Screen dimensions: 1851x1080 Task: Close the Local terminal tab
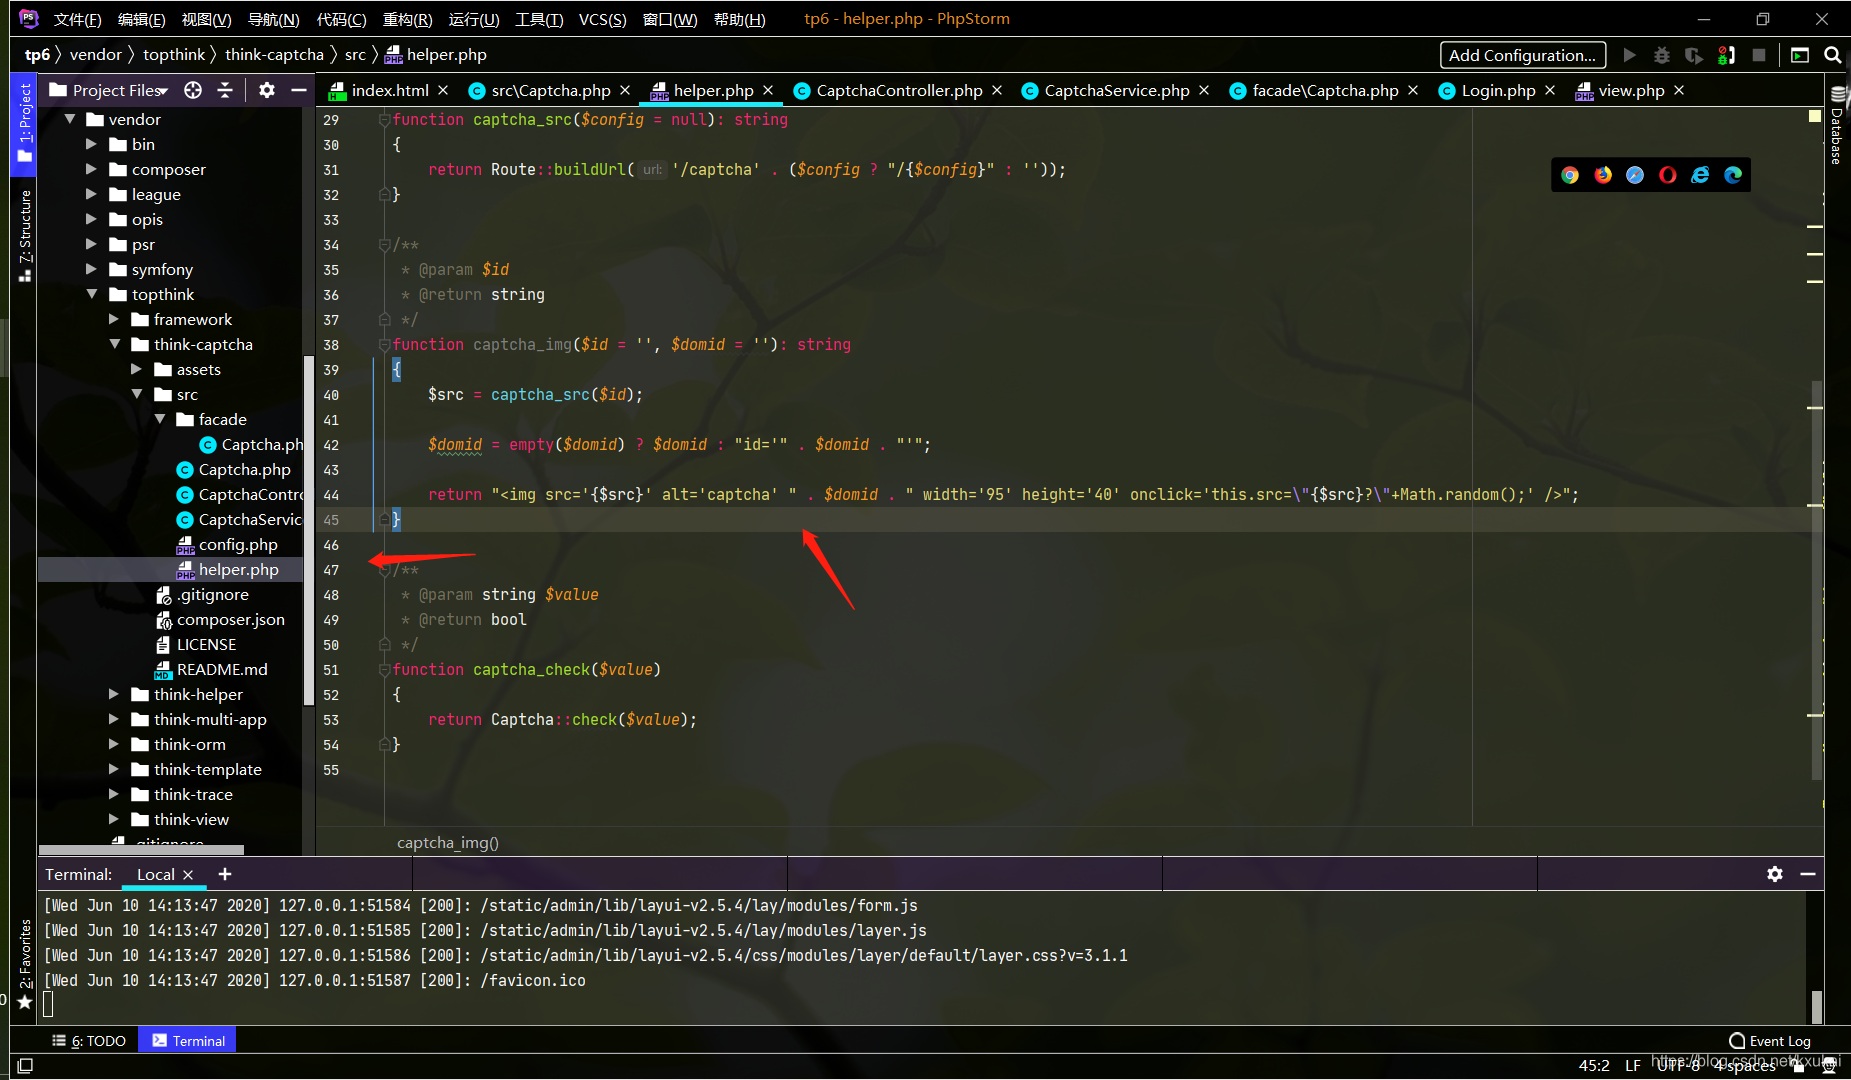coord(188,875)
